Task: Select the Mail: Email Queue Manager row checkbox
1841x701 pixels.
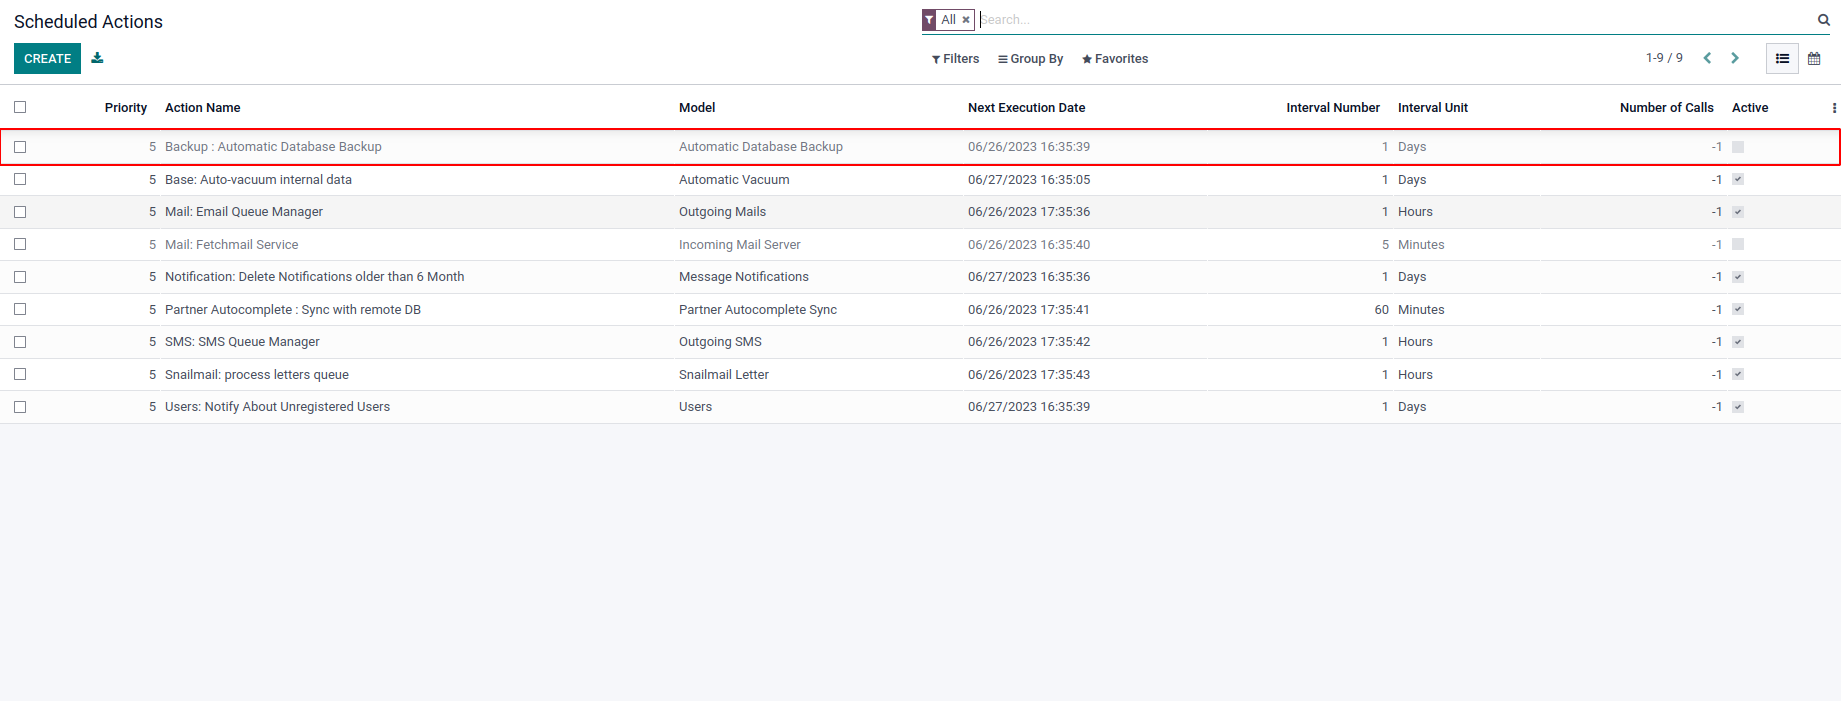Action: (x=20, y=212)
